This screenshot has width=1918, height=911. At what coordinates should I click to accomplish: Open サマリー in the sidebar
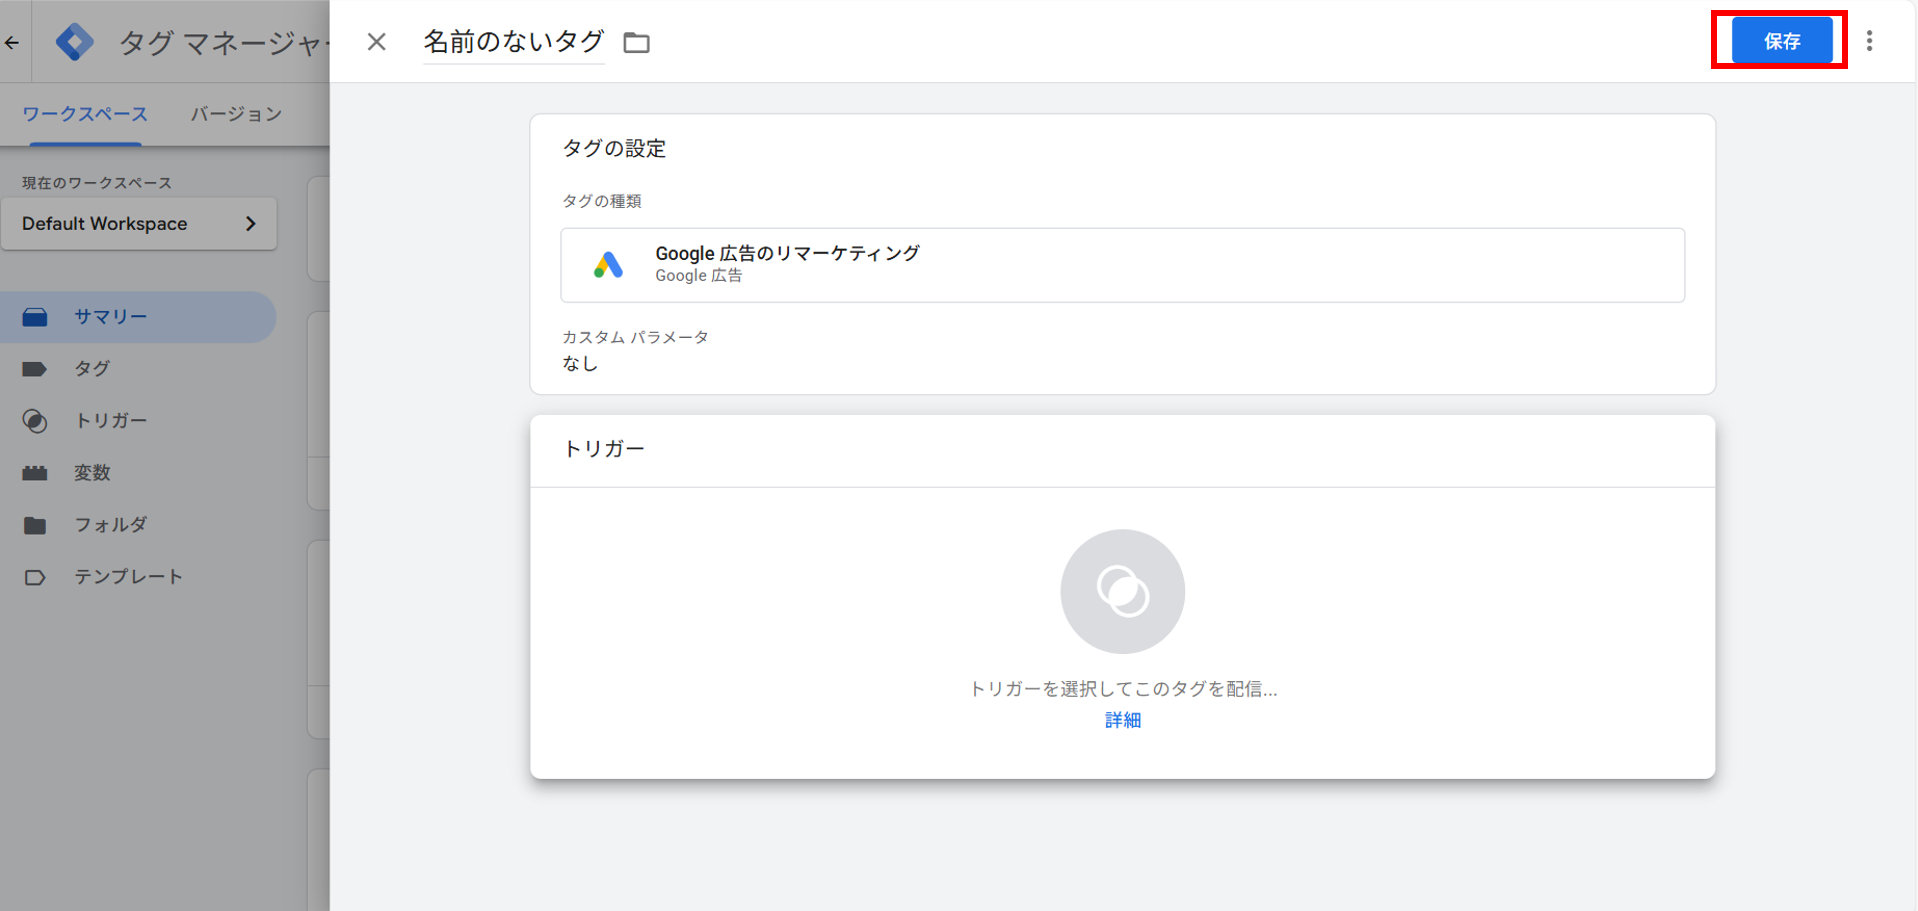[138, 317]
